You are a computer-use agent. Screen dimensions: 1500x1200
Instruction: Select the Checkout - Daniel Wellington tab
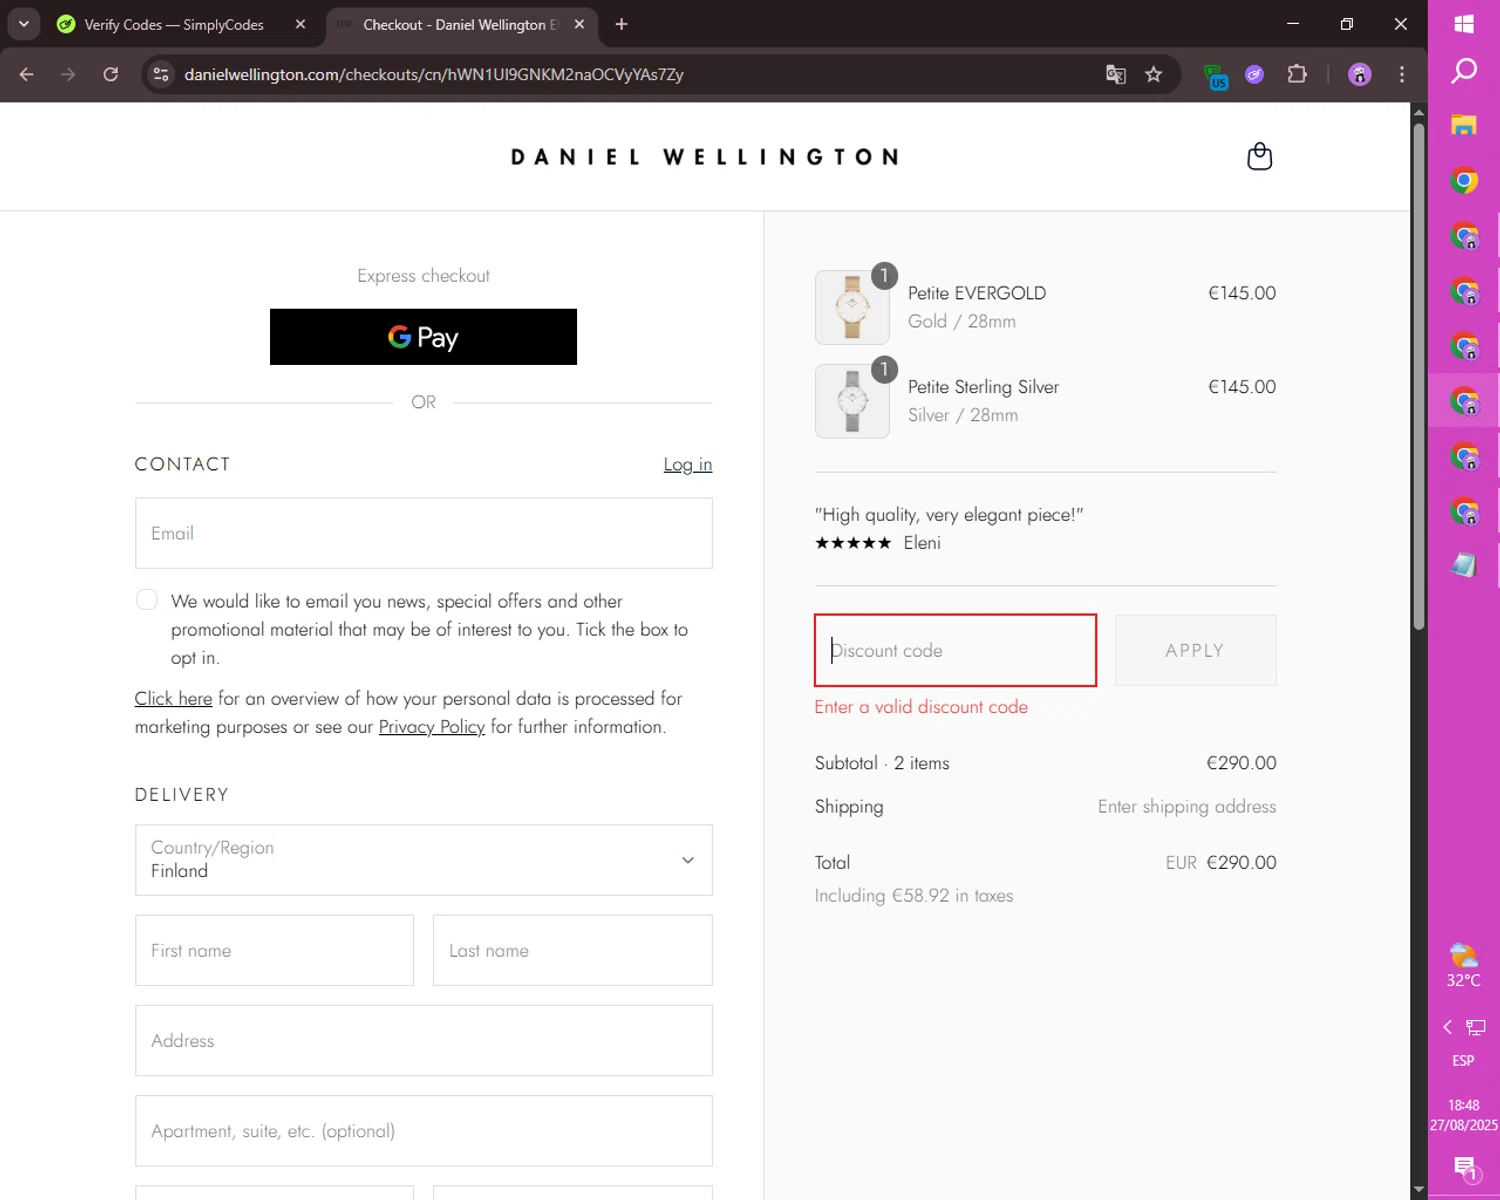(x=460, y=24)
